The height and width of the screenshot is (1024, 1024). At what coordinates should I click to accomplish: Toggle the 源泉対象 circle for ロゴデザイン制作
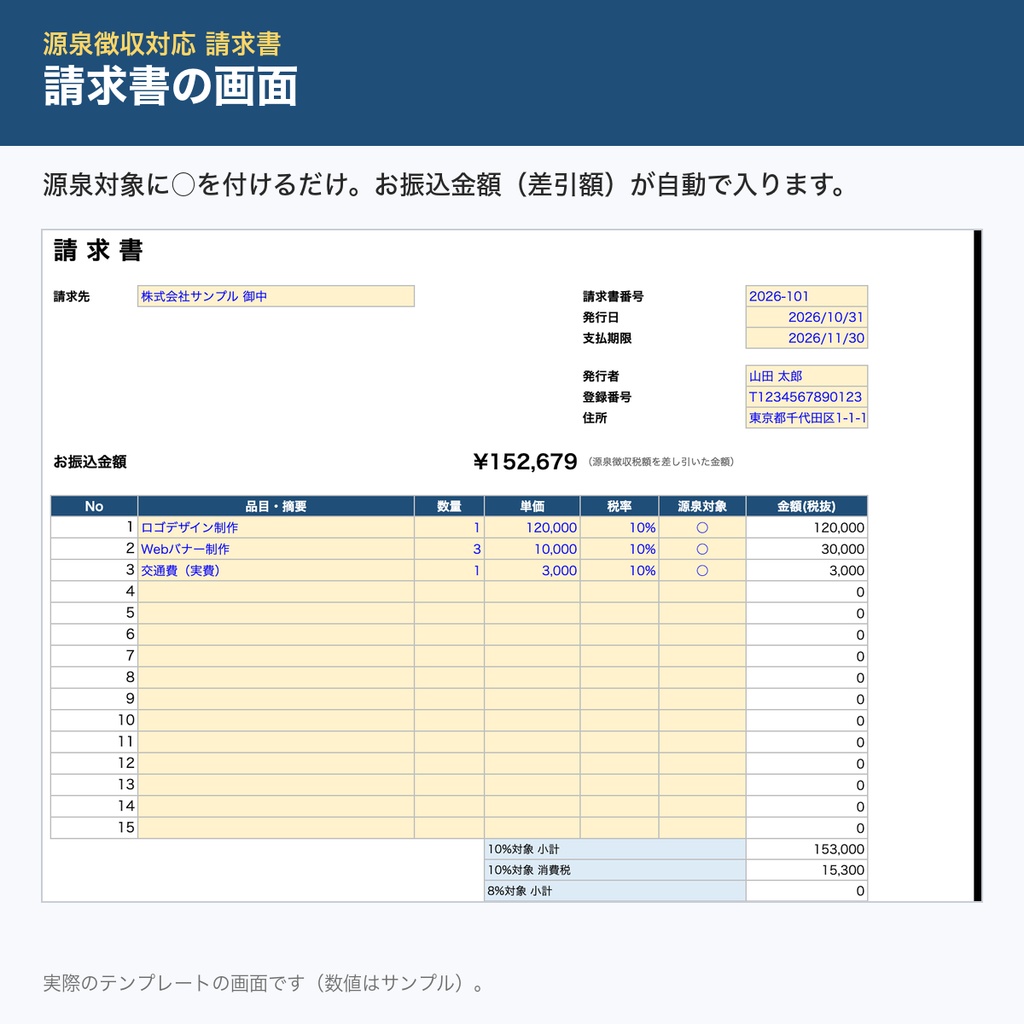click(702, 528)
